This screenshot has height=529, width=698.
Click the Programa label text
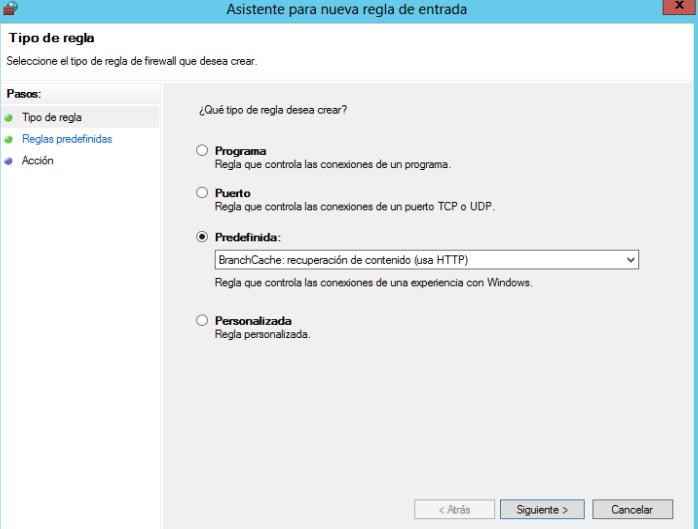[240, 151]
